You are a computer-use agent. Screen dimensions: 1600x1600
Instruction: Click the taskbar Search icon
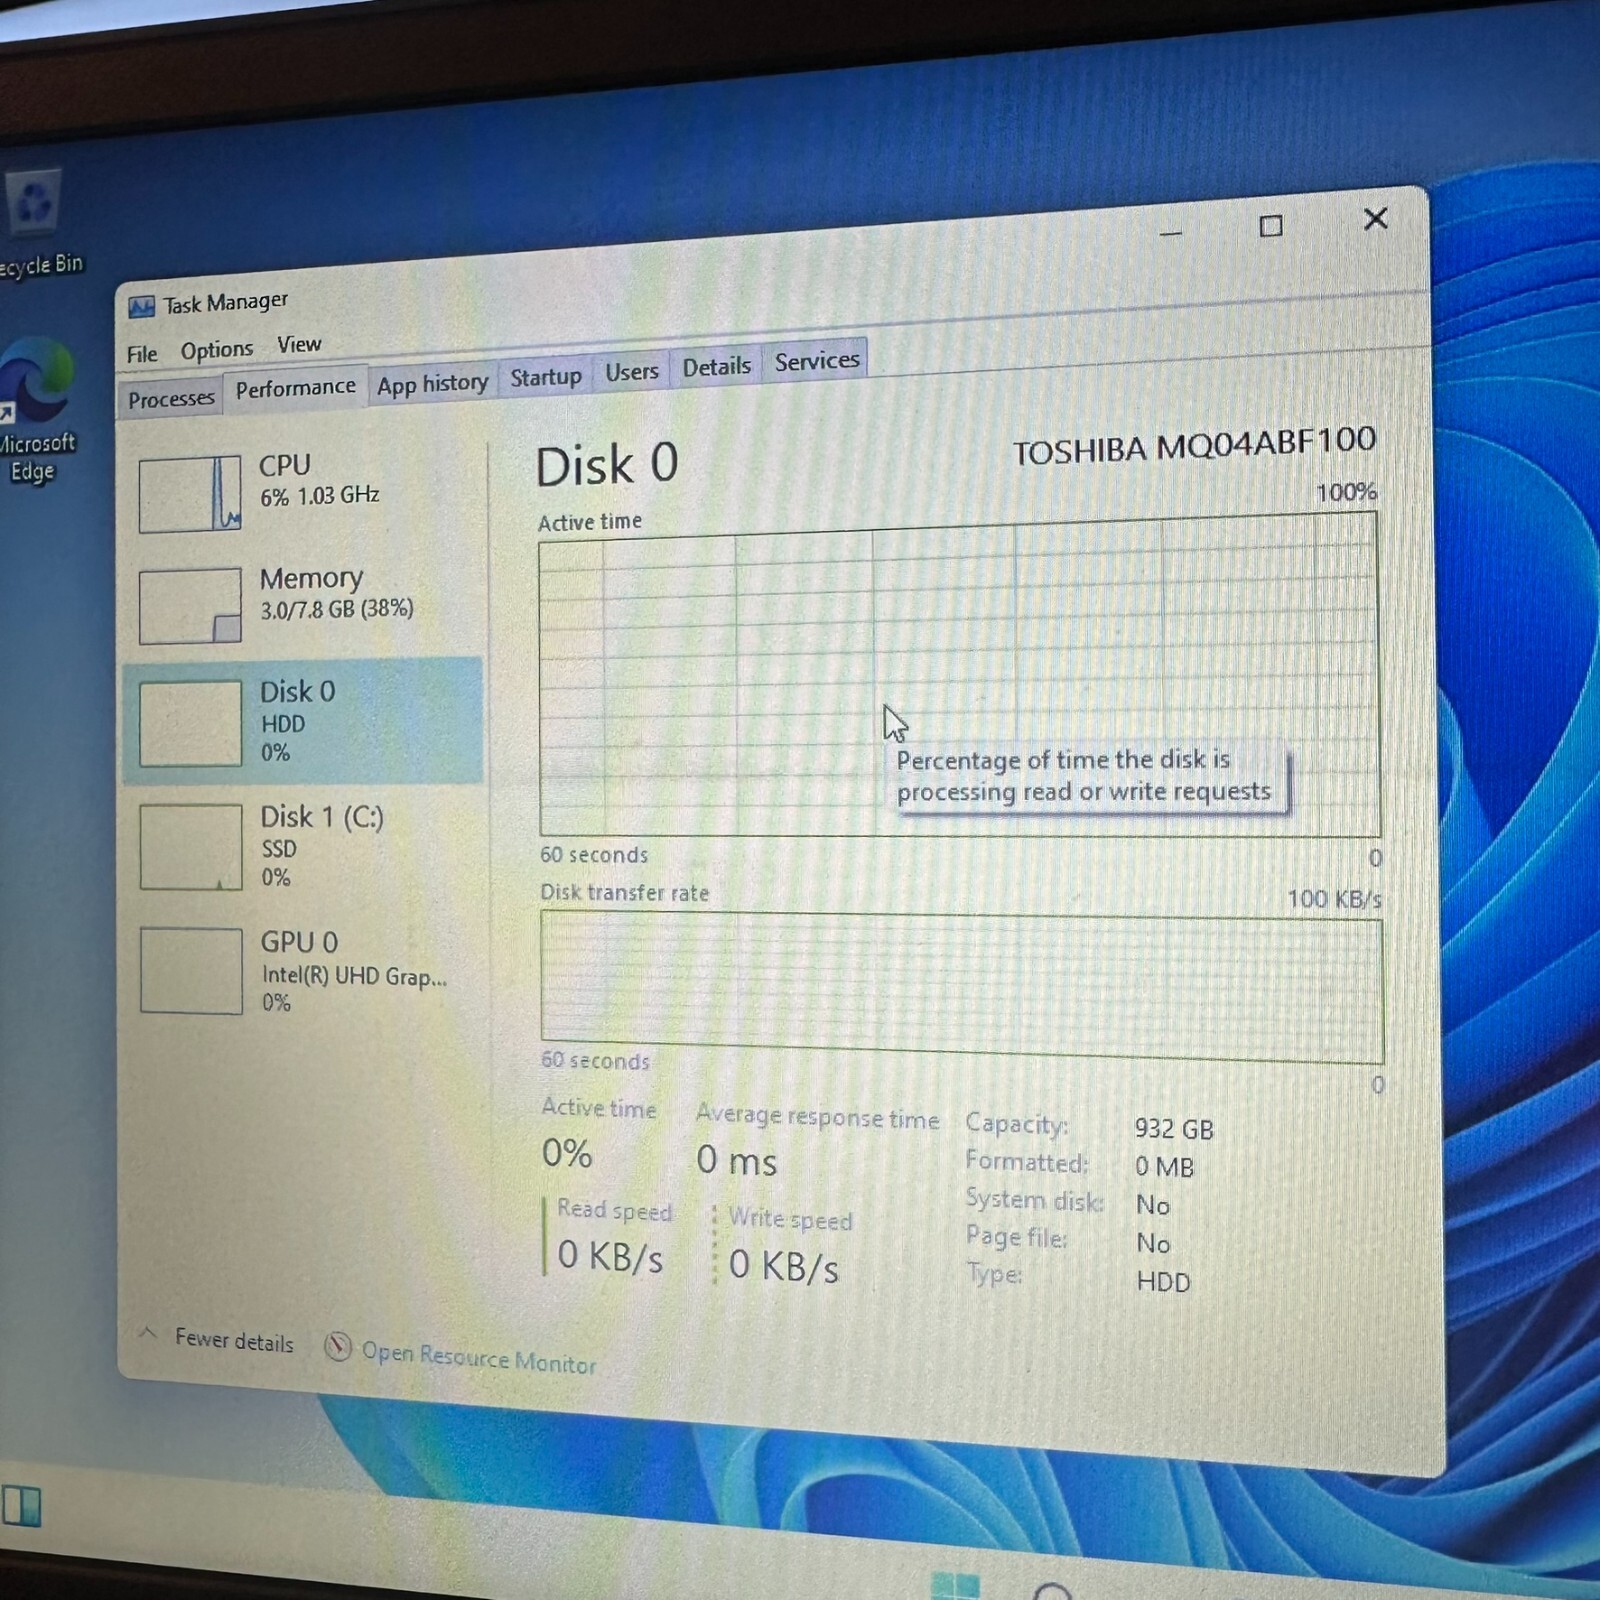(x=1051, y=1591)
